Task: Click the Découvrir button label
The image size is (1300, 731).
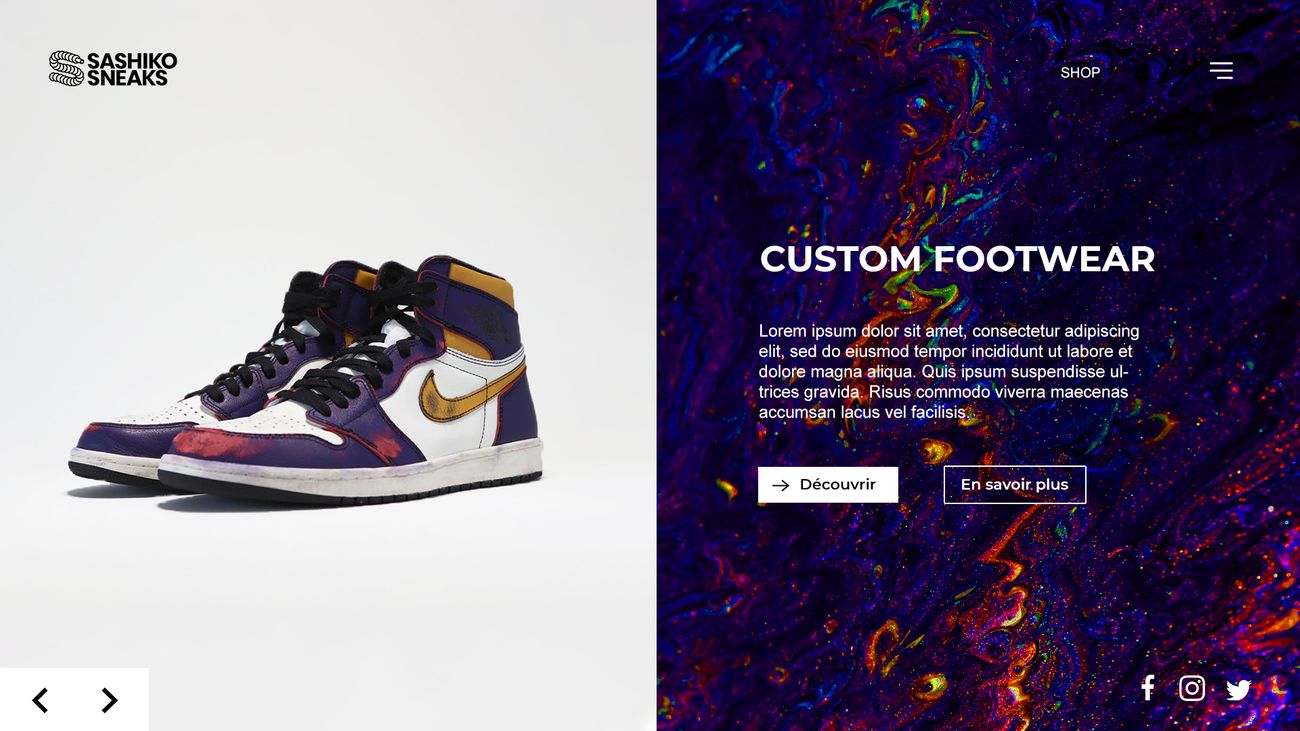Action: click(x=837, y=484)
